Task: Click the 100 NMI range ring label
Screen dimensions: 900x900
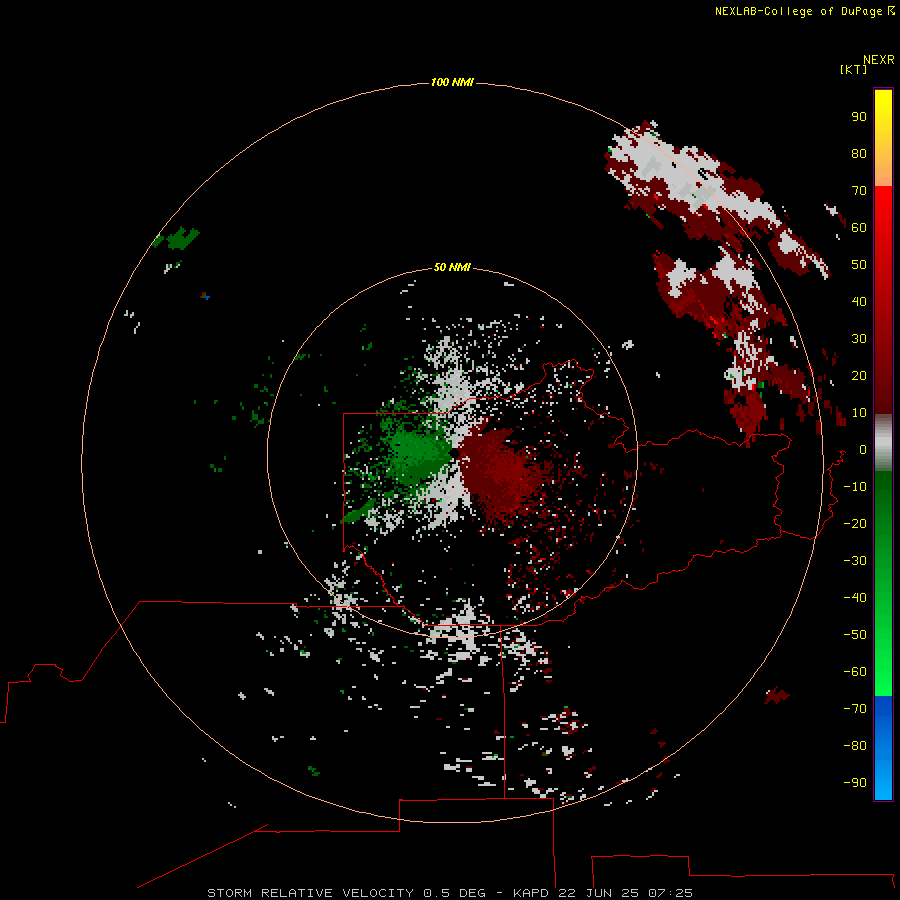Action: (x=452, y=82)
